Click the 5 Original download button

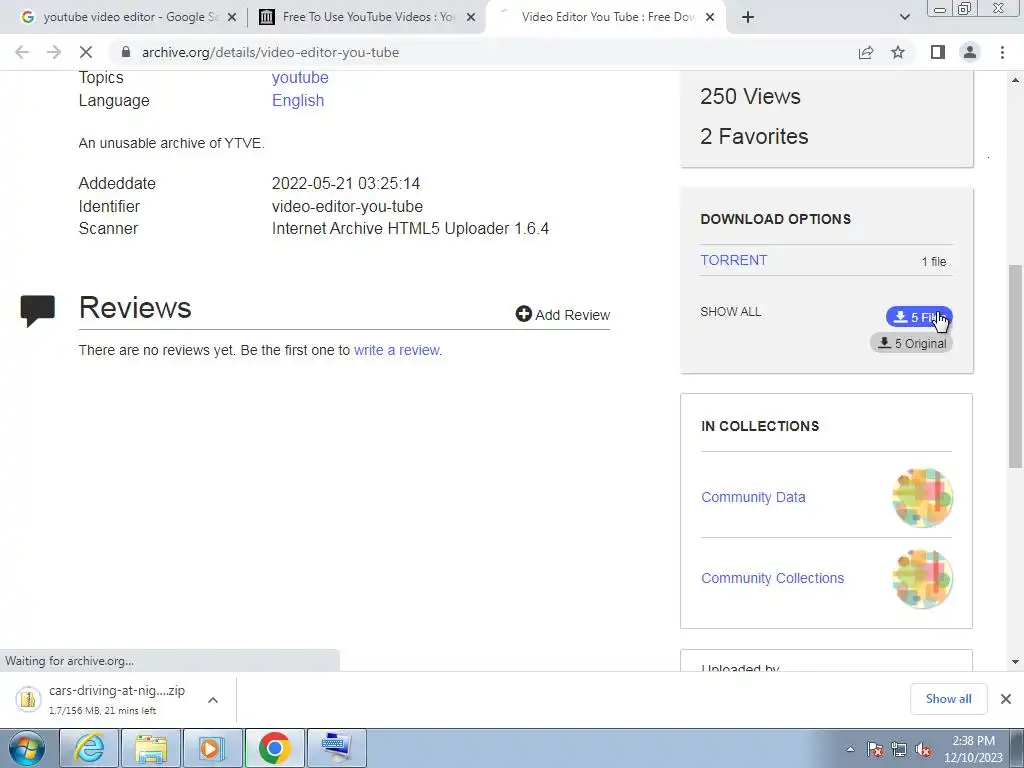912,343
